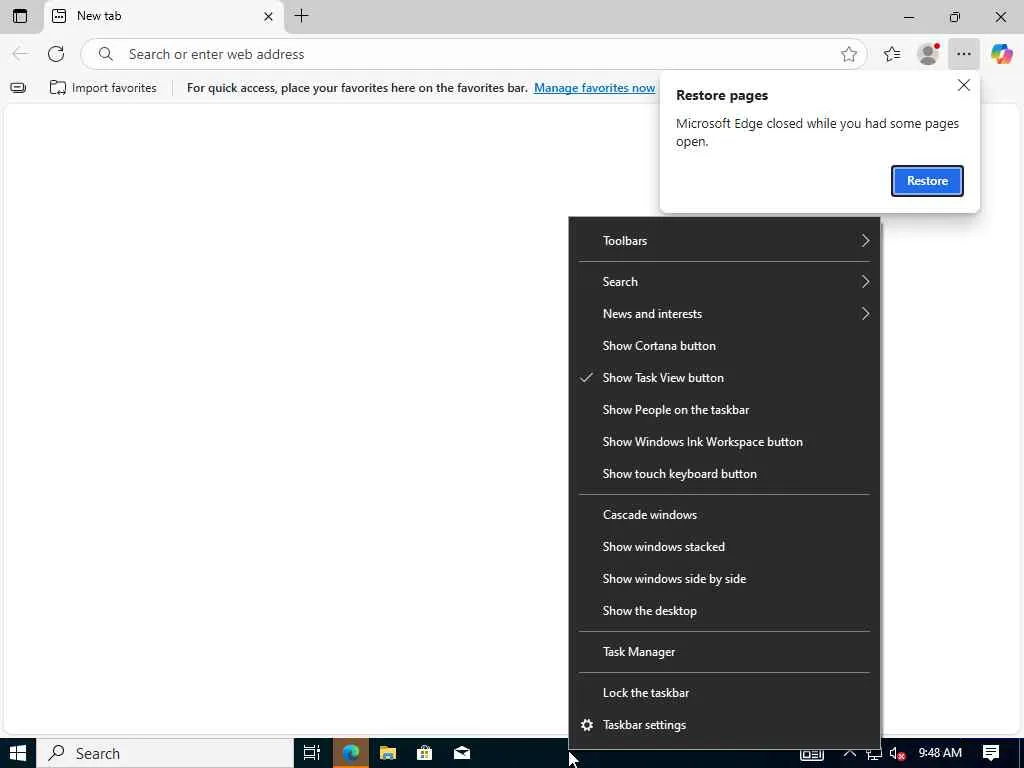Click the taskbar Search box

click(165, 754)
